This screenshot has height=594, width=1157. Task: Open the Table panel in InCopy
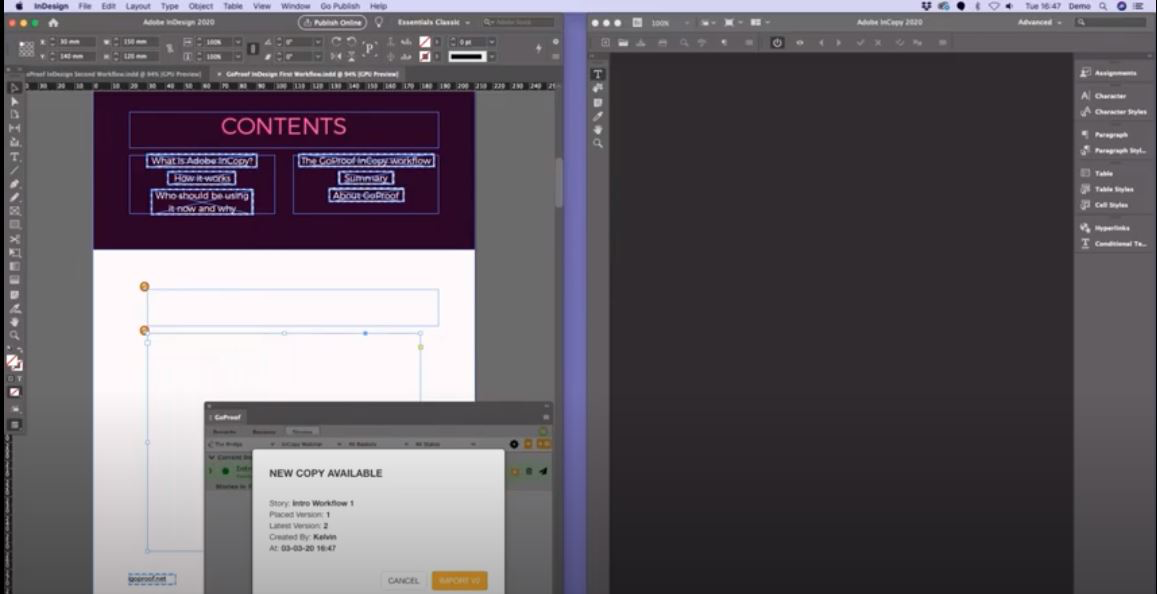pyautogui.click(x=1096, y=173)
